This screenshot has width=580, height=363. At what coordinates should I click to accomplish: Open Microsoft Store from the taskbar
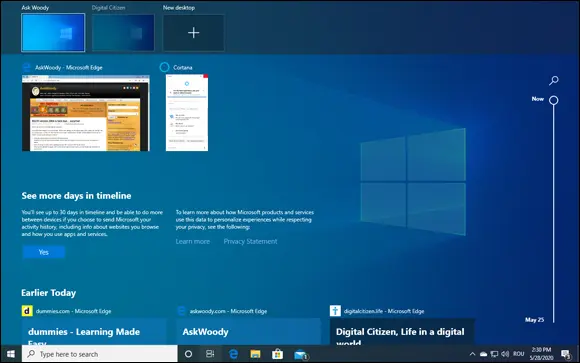pyautogui.click(x=277, y=354)
